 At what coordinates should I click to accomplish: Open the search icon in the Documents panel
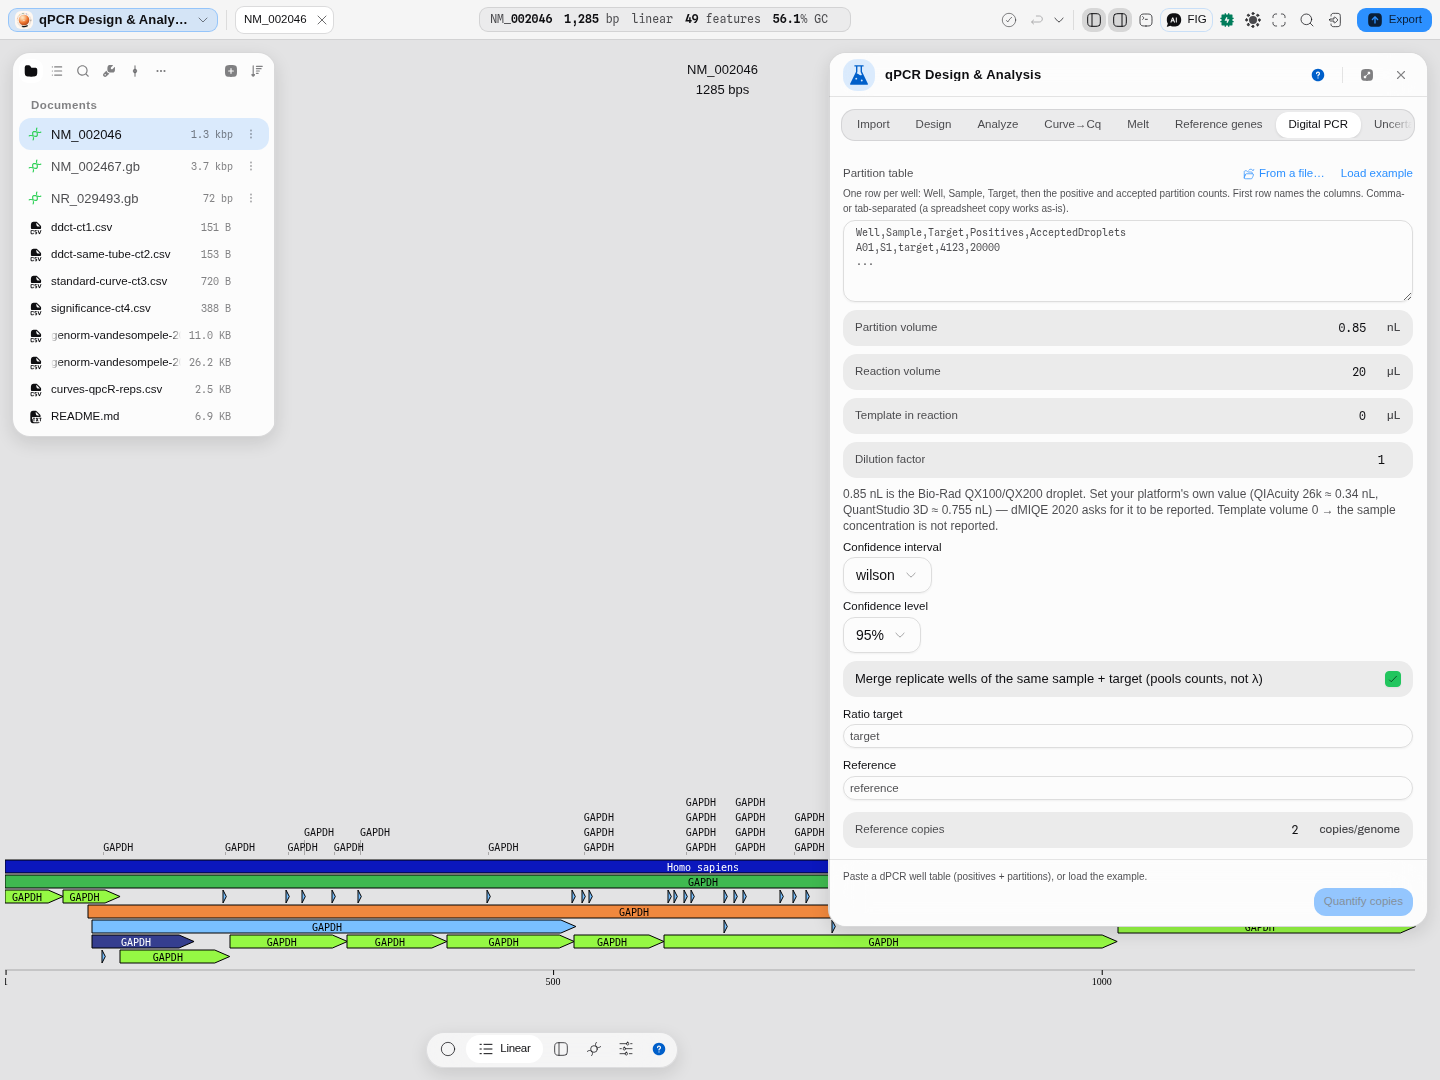tap(83, 71)
